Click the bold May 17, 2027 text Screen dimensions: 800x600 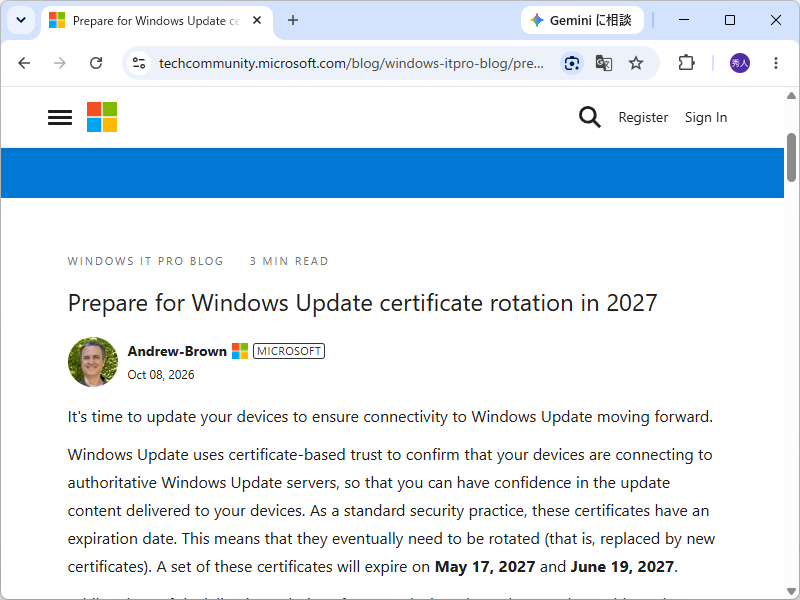tap(485, 567)
